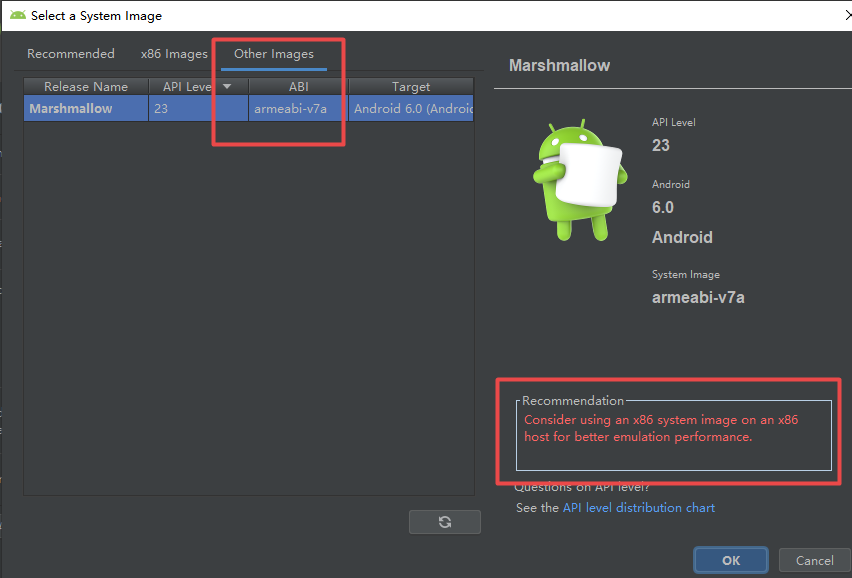Sort by the ABI column header

298,86
